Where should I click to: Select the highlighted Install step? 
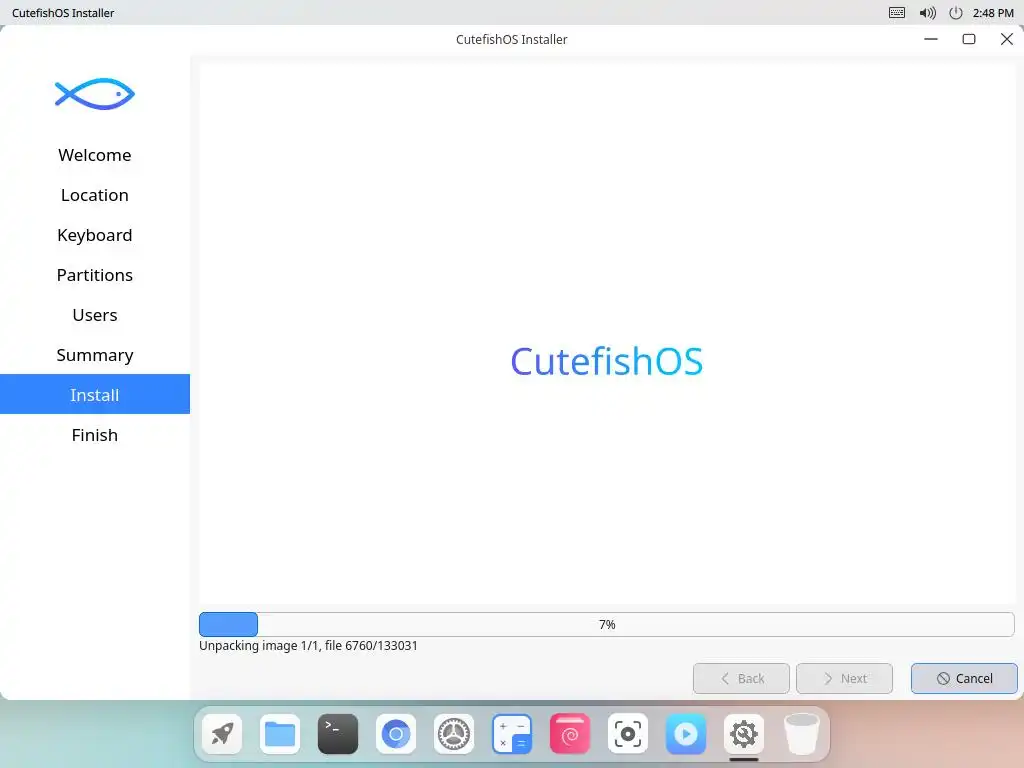tap(95, 394)
